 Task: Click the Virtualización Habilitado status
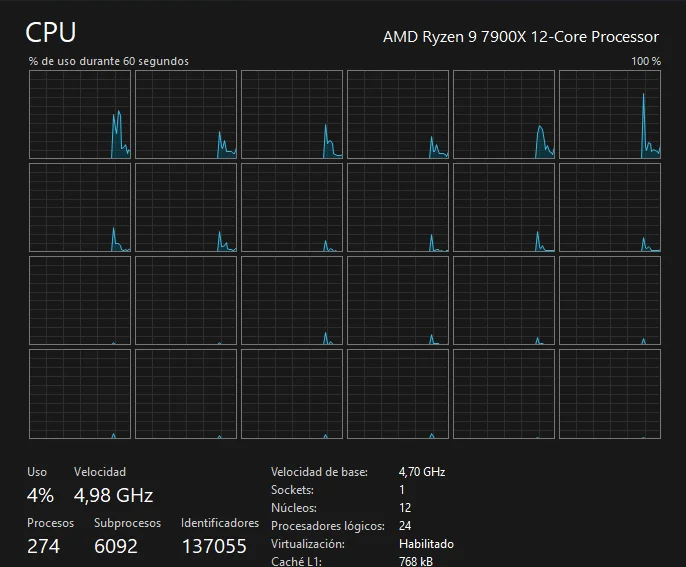pyautogui.click(x=426, y=544)
